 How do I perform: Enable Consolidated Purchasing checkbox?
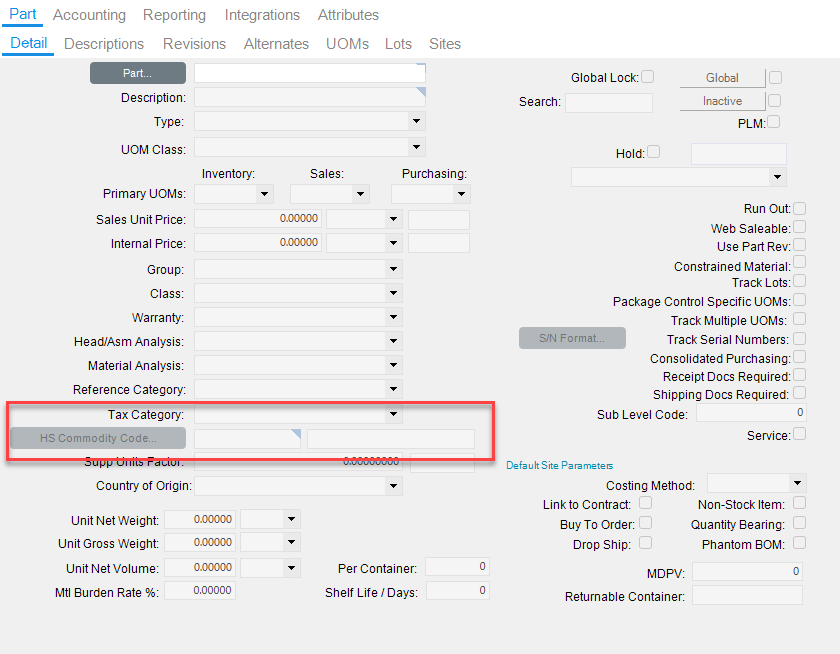point(799,357)
